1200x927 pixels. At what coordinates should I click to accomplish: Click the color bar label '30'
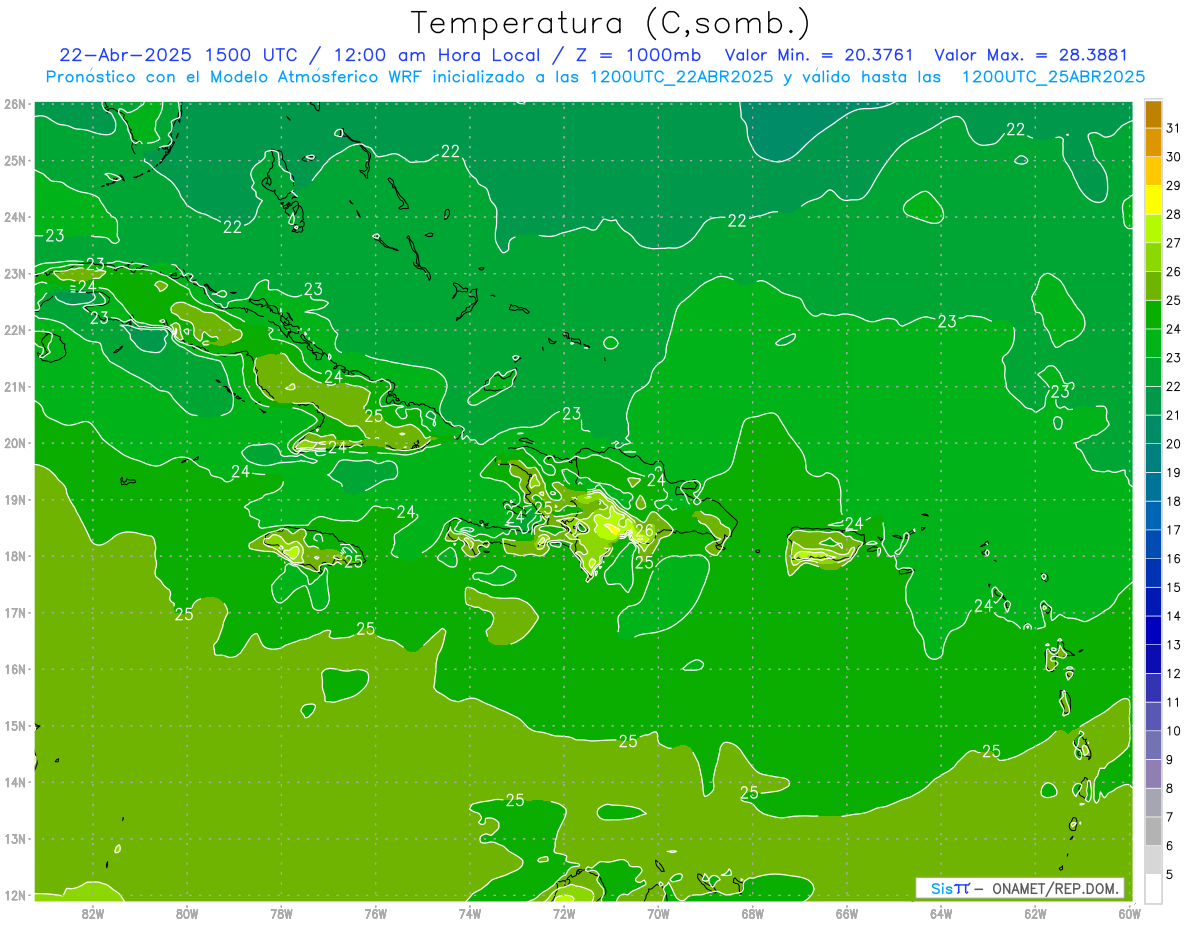pyautogui.click(x=1173, y=157)
